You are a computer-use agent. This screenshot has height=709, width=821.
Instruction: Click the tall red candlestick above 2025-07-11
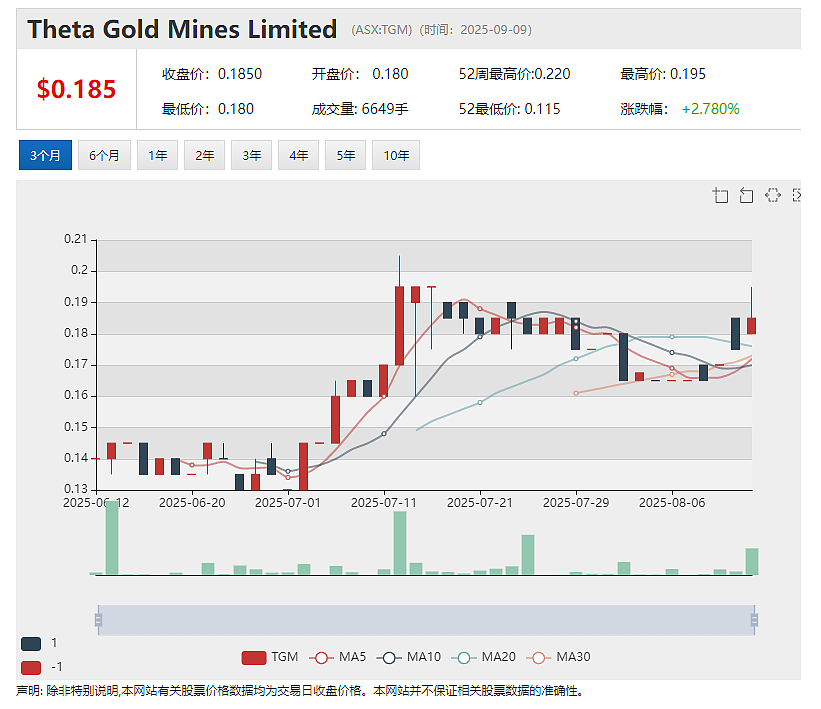pos(400,326)
